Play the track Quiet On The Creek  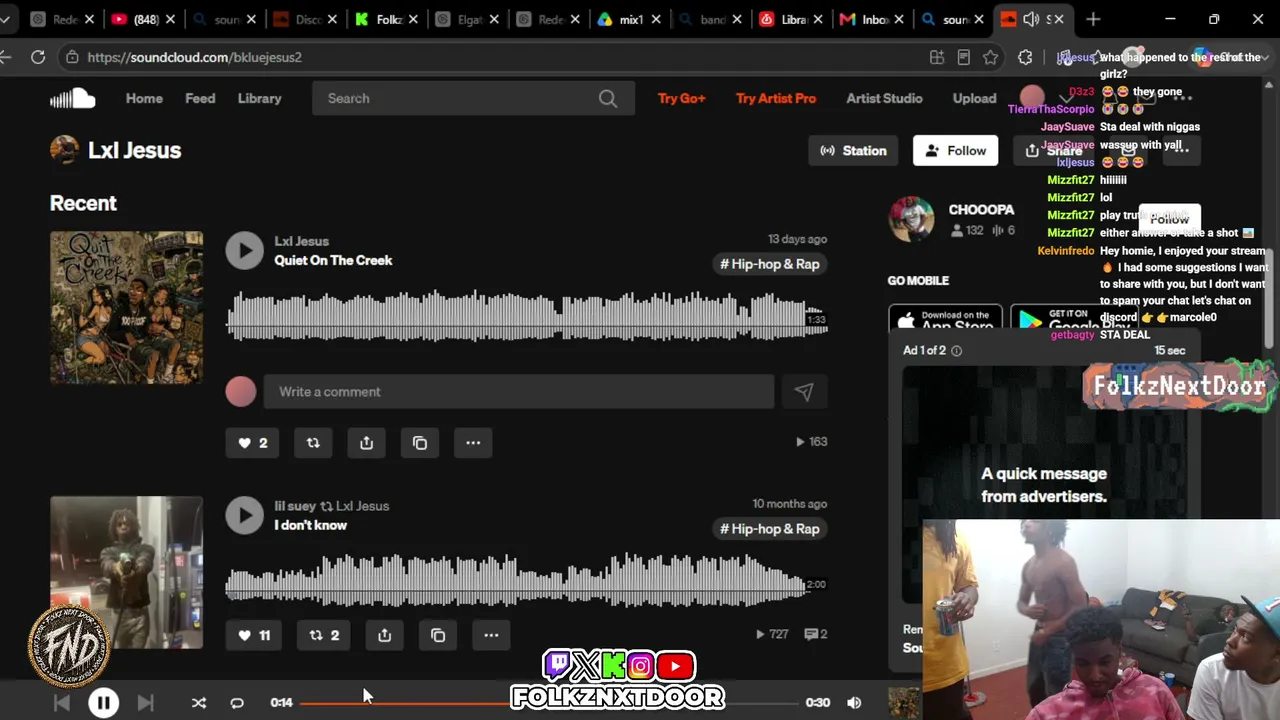pyautogui.click(x=244, y=250)
